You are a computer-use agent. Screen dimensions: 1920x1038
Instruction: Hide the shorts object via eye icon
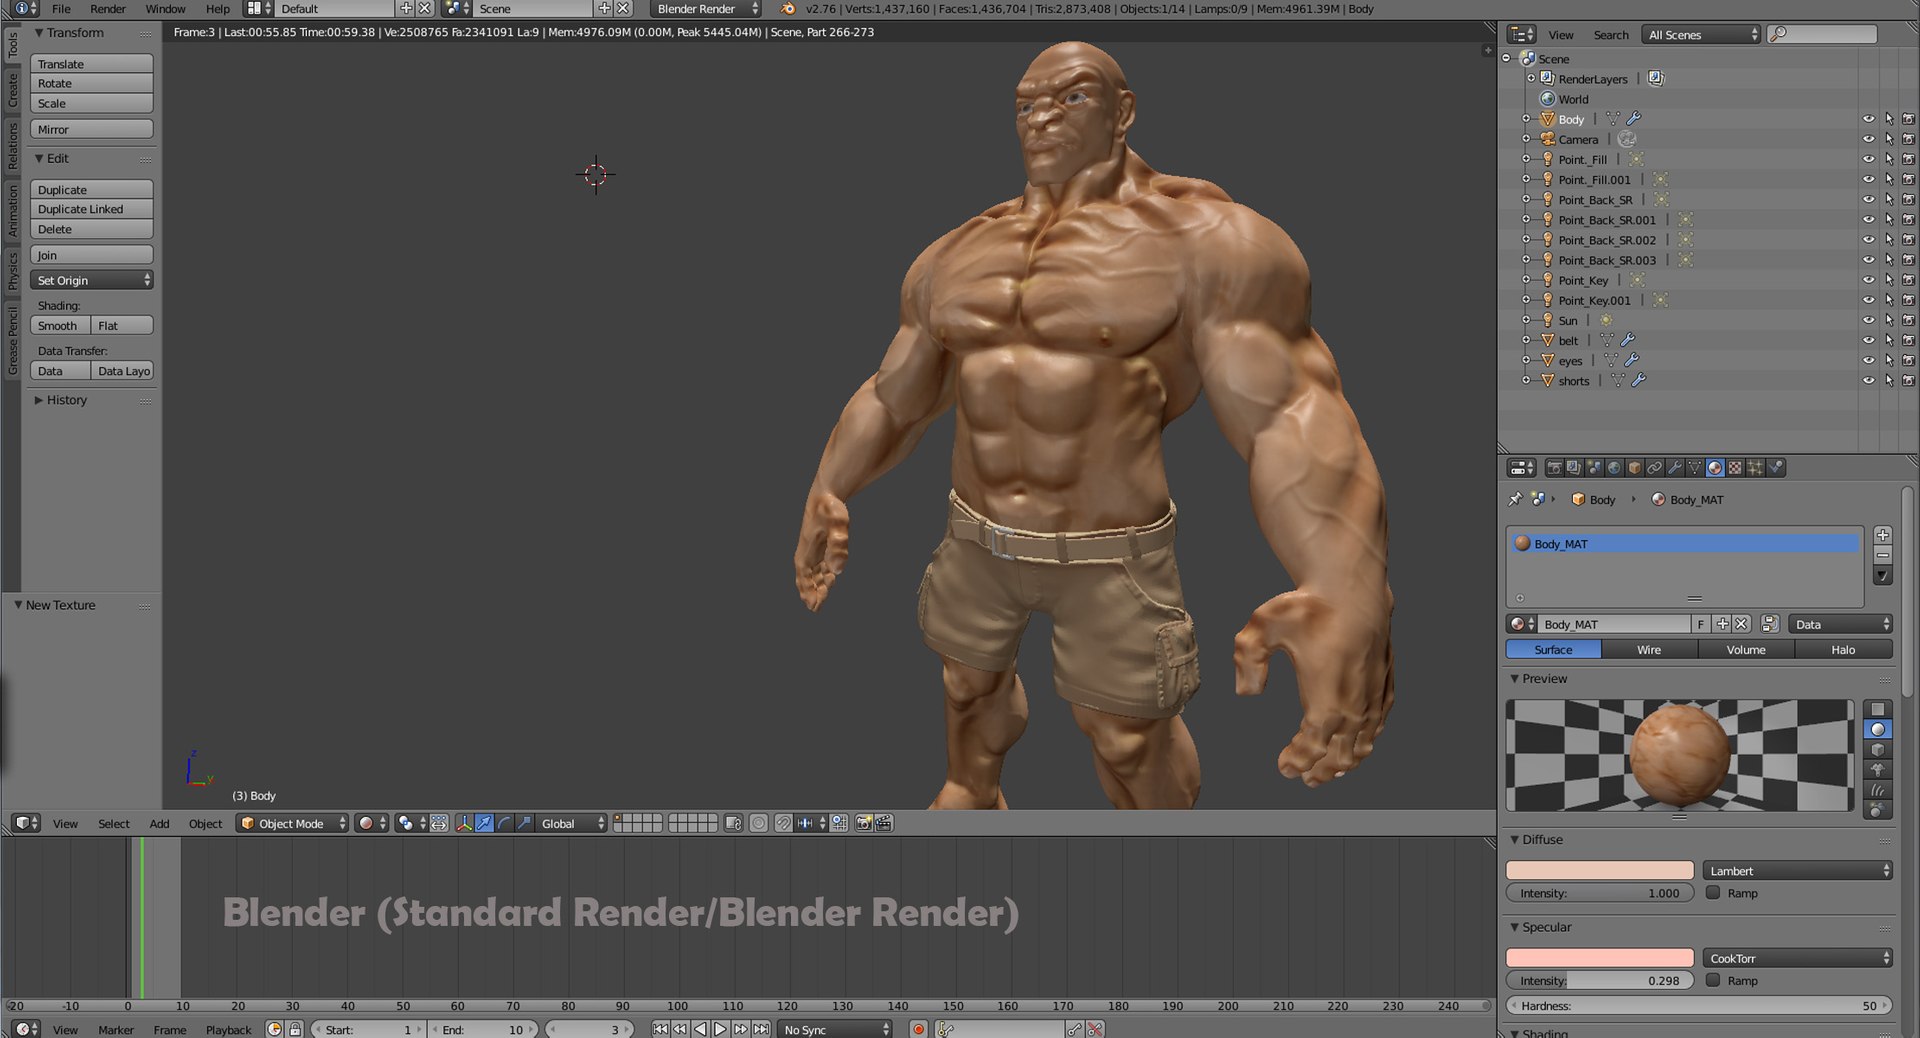(x=1868, y=381)
